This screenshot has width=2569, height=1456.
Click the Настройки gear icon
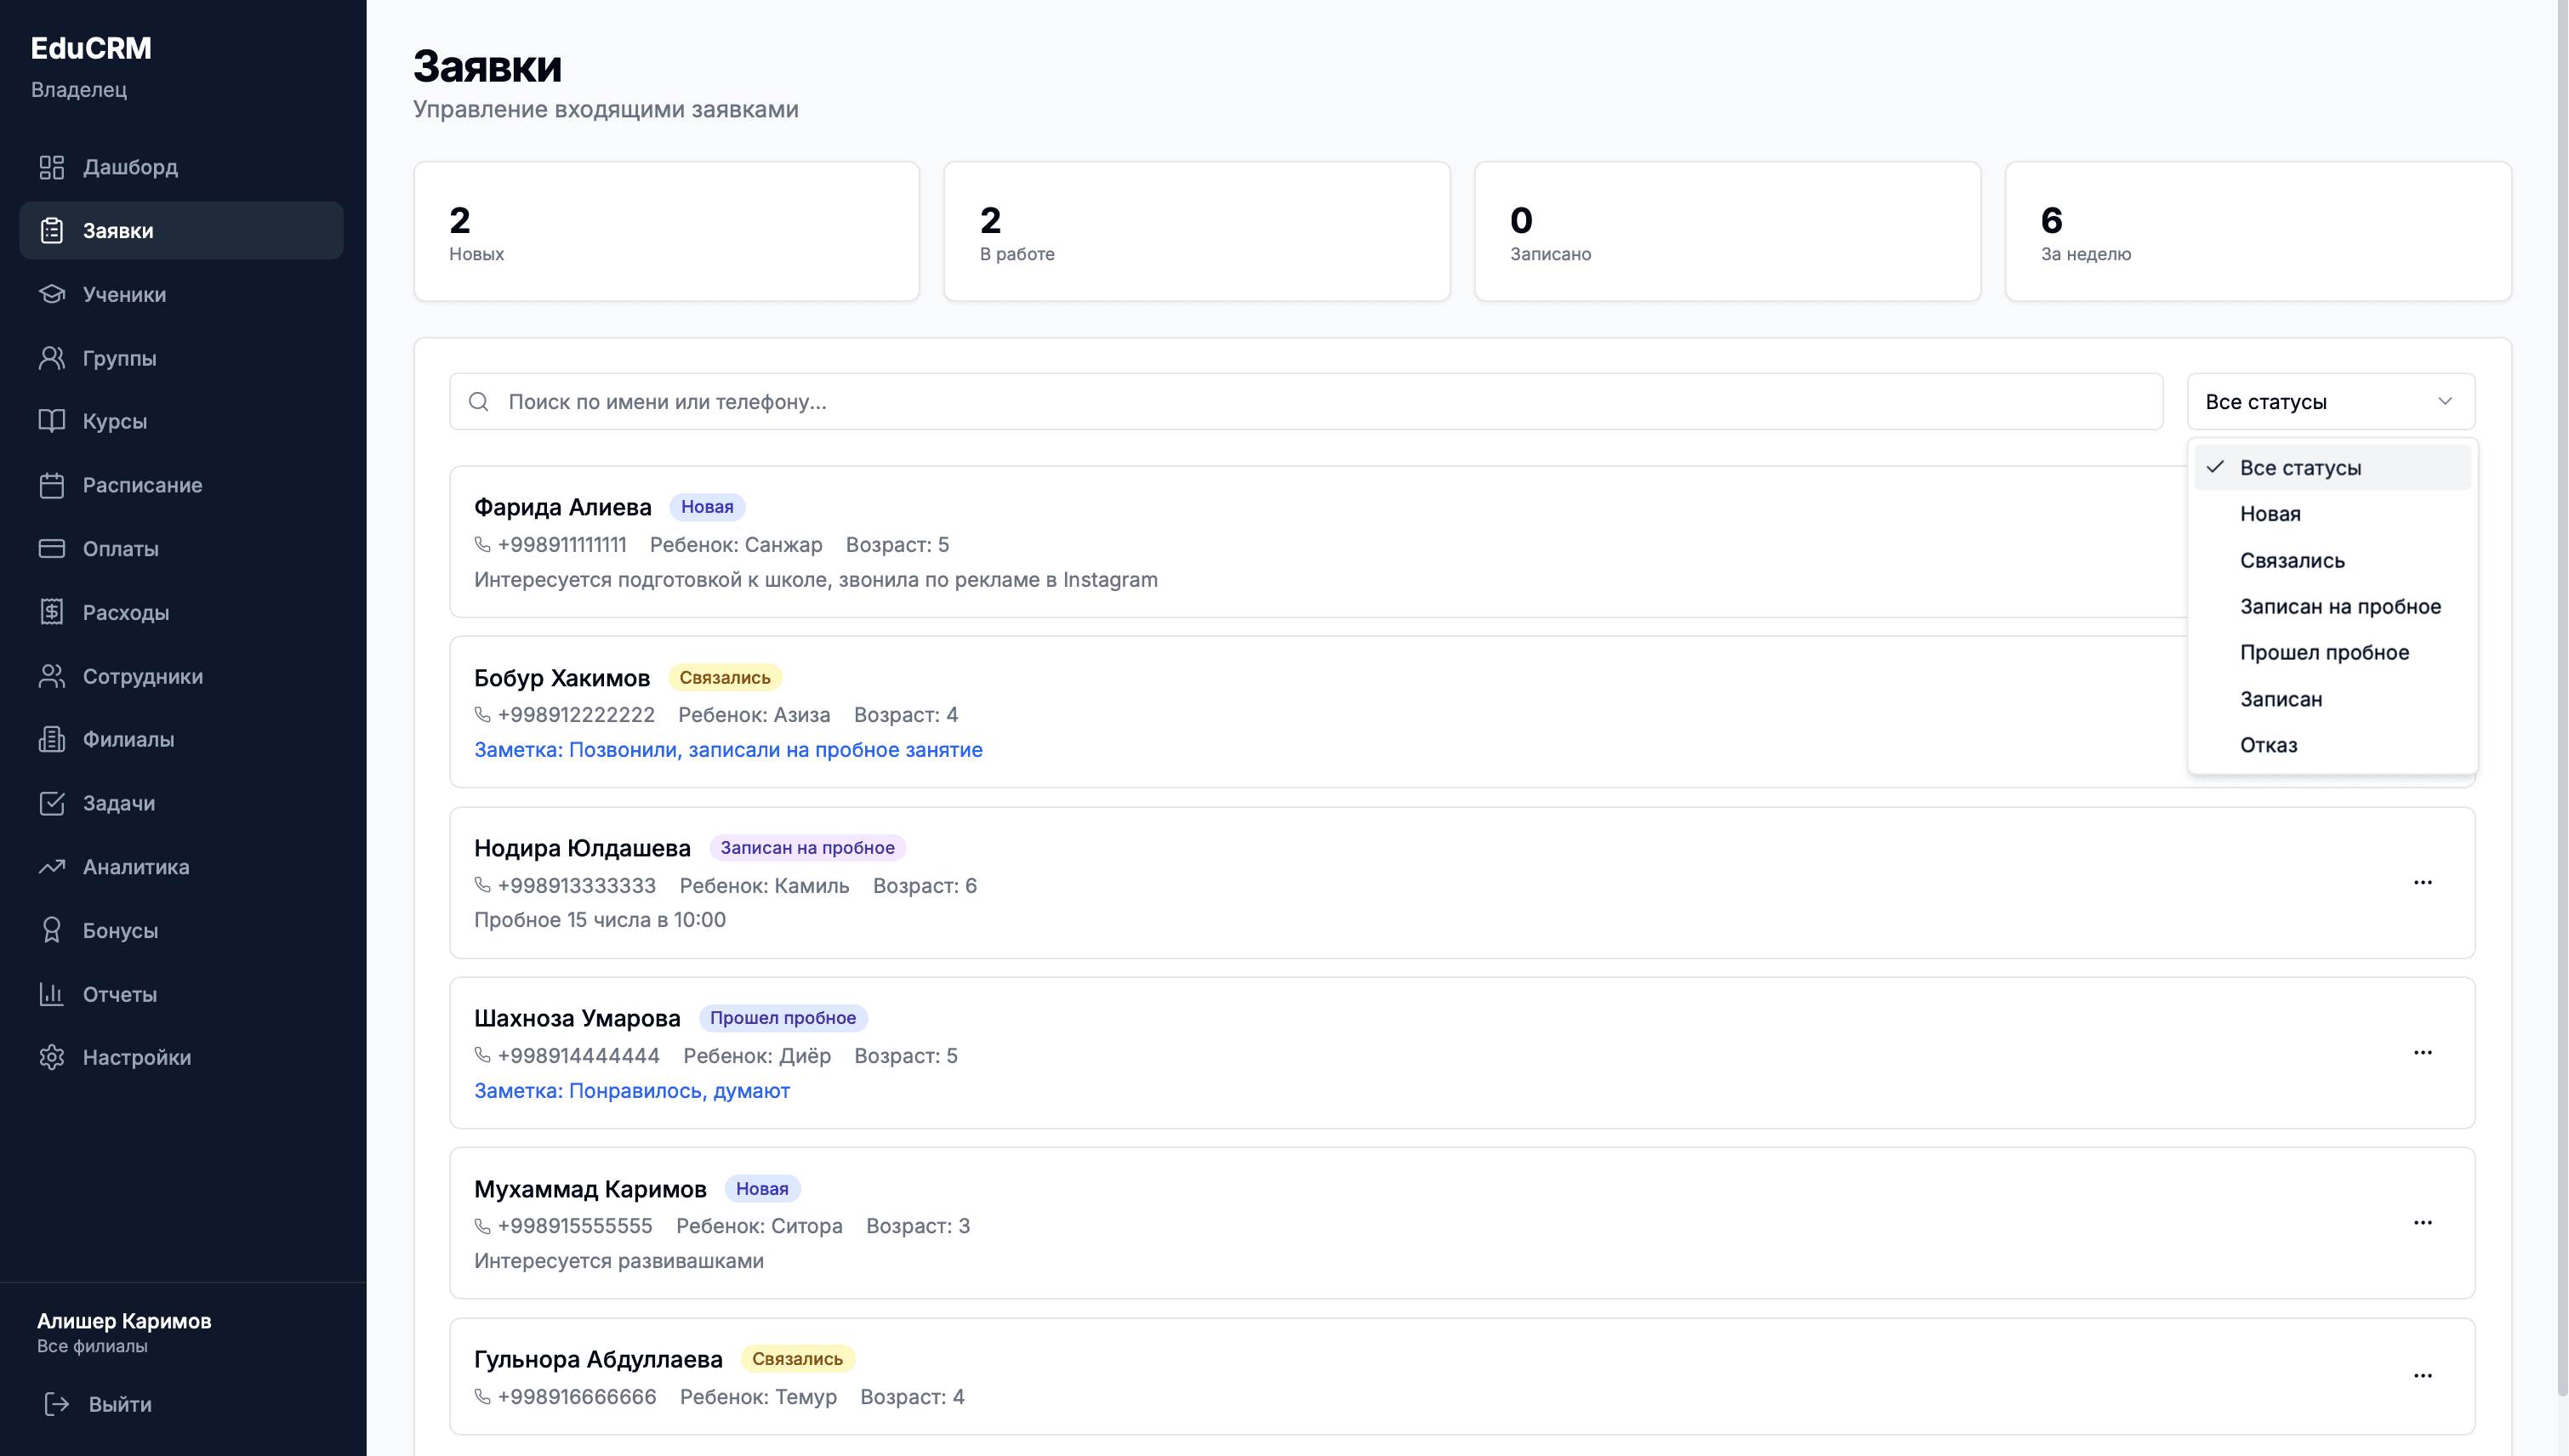(52, 1057)
